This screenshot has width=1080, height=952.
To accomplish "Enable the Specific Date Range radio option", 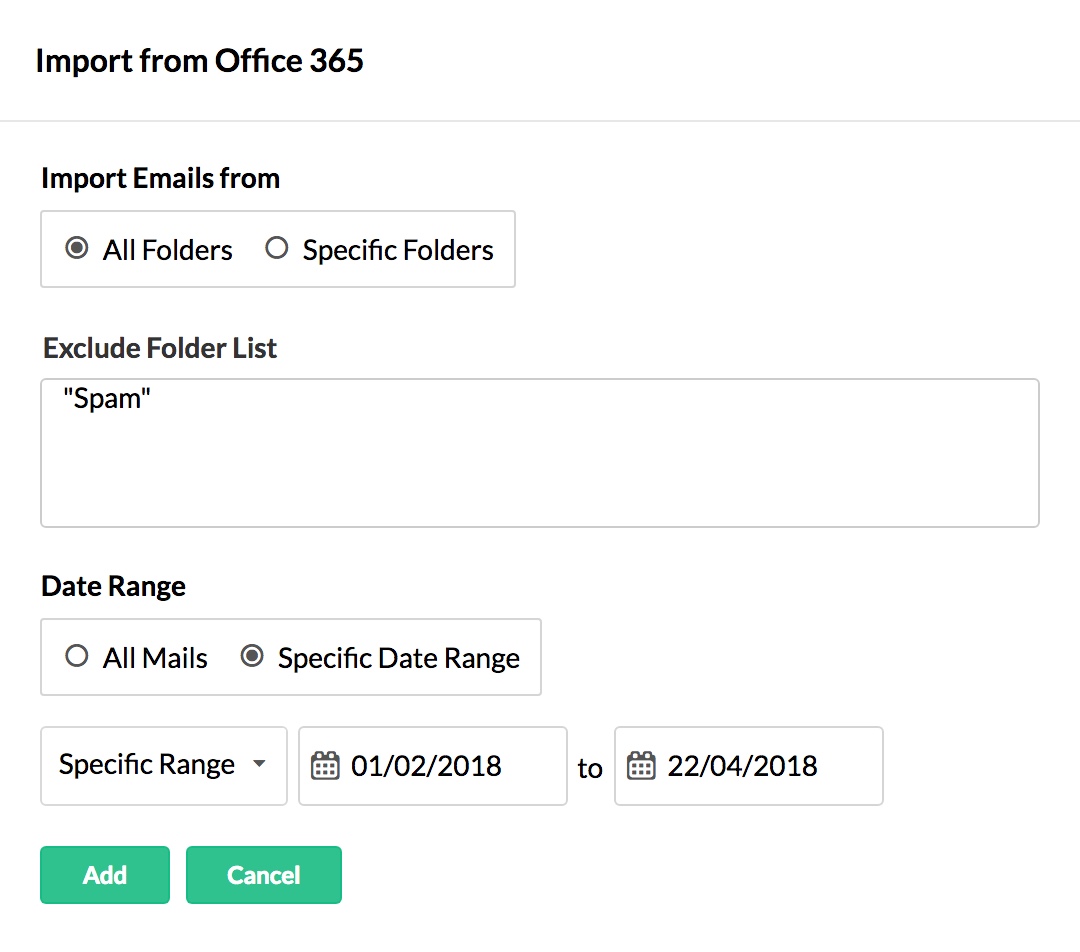I will click(x=253, y=657).
